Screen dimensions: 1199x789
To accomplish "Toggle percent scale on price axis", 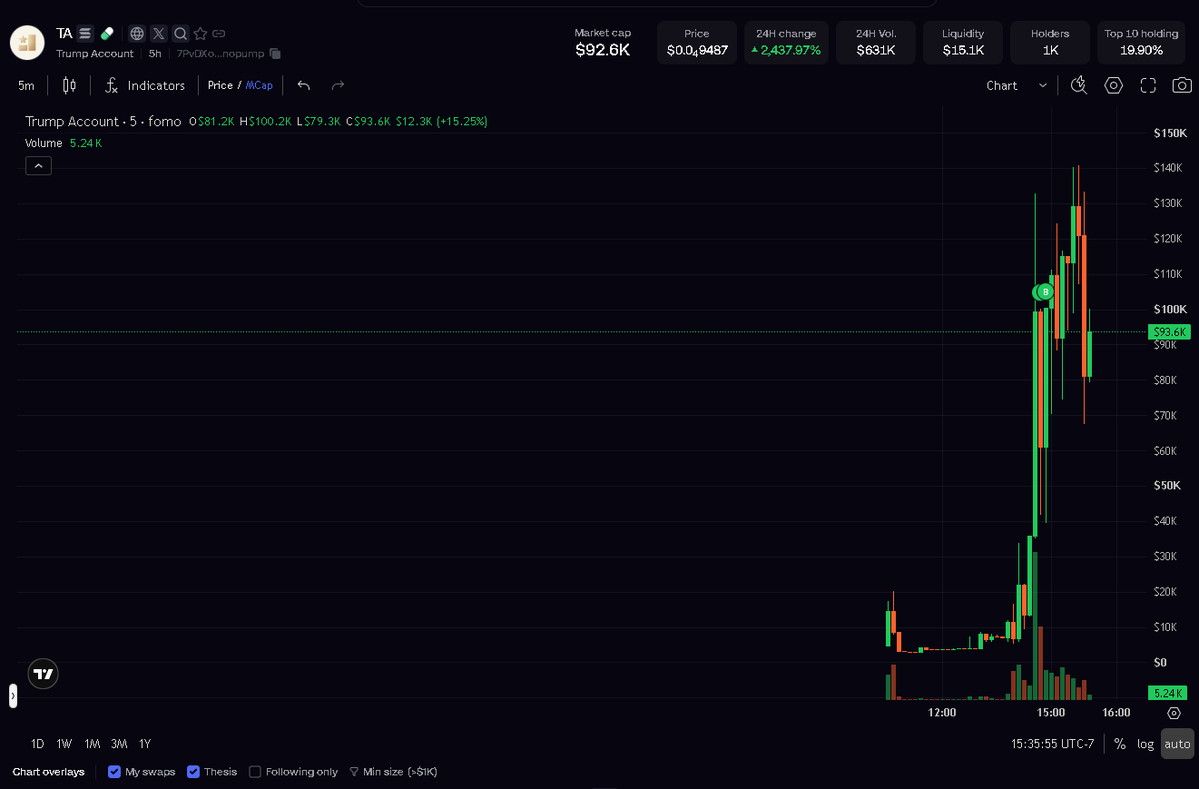I will [1119, 744].
